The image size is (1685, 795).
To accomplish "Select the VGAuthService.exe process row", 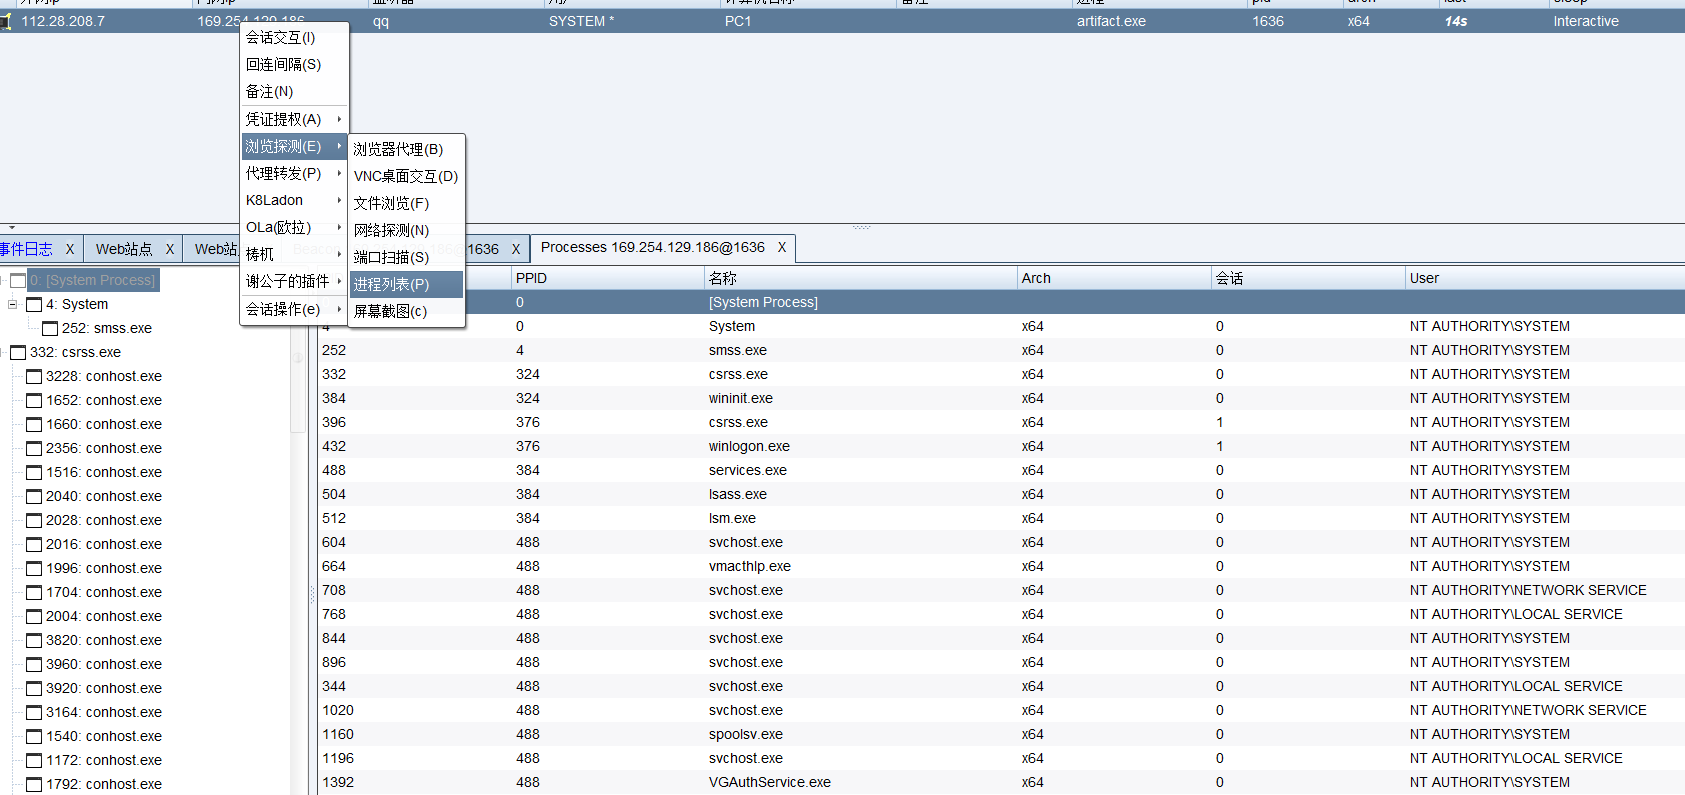I will click(x=1002, y=782).
